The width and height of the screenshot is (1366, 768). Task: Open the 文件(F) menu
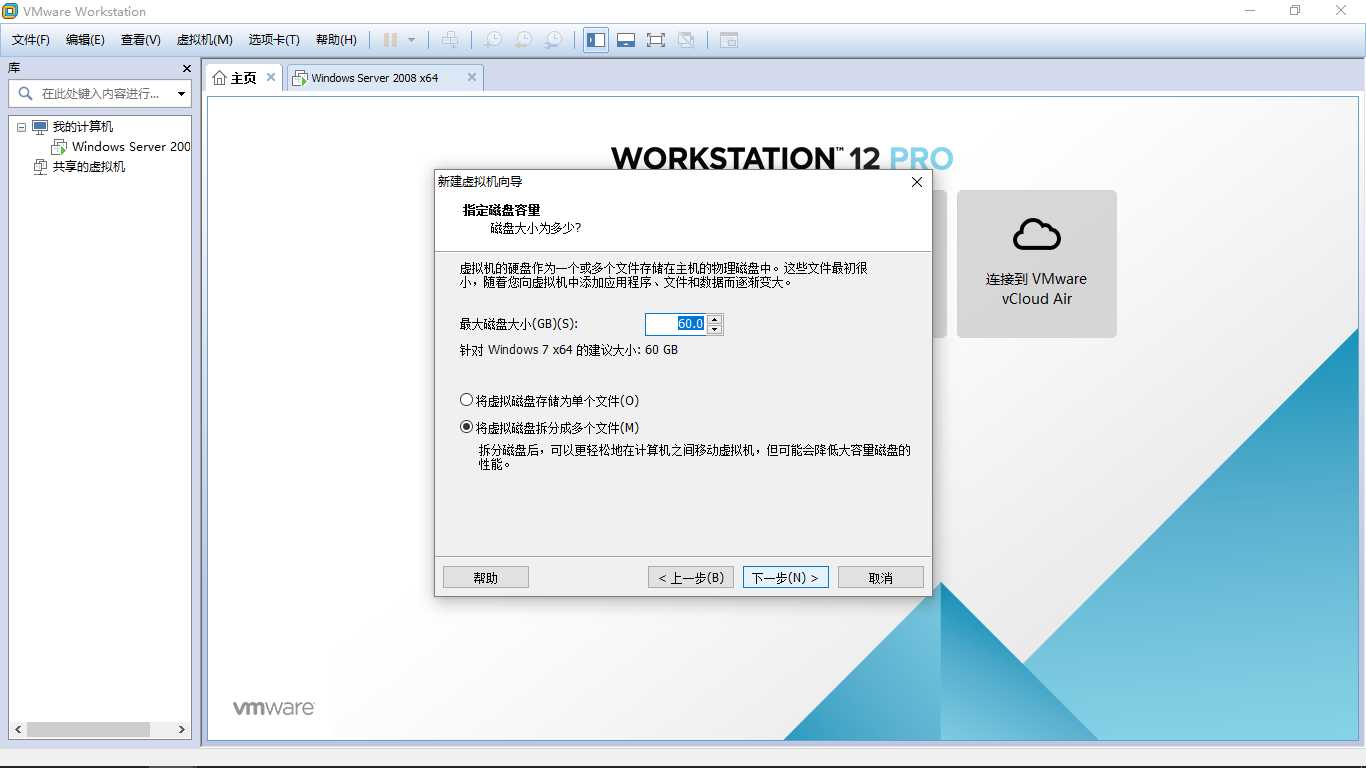pyautogui.click(x=31, y=40)
